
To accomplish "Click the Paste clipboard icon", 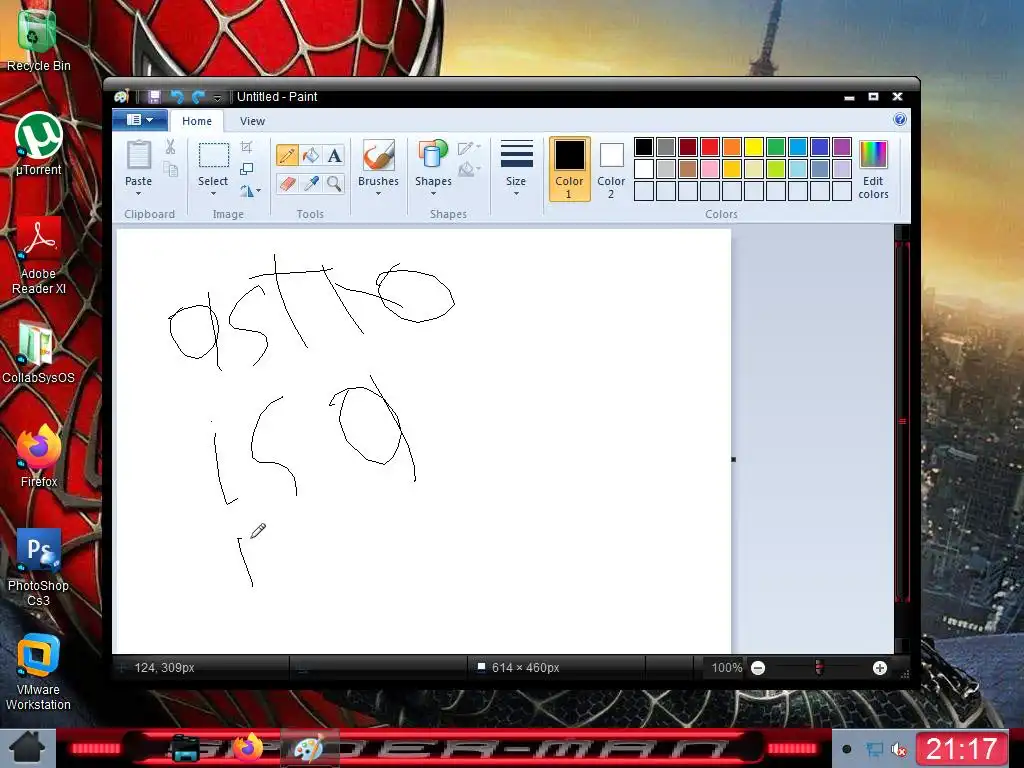I will (138, 155).
